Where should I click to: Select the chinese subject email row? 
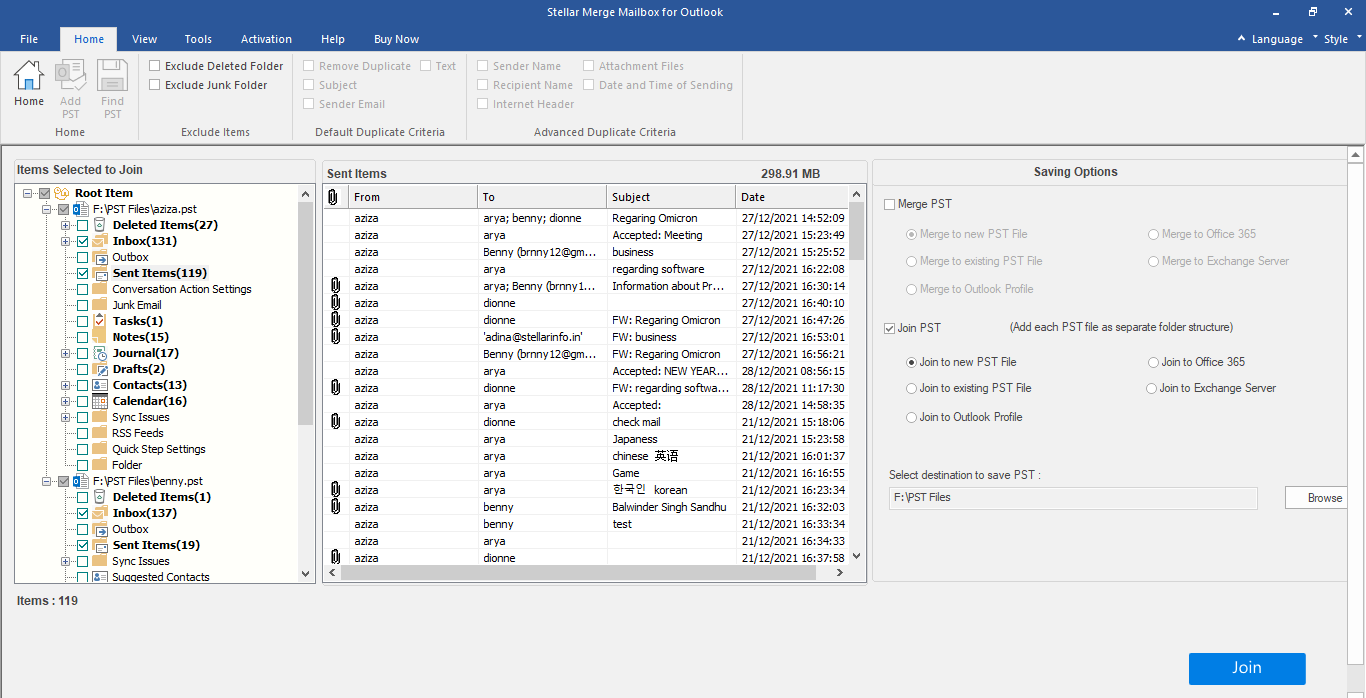[x=585, y=456]
